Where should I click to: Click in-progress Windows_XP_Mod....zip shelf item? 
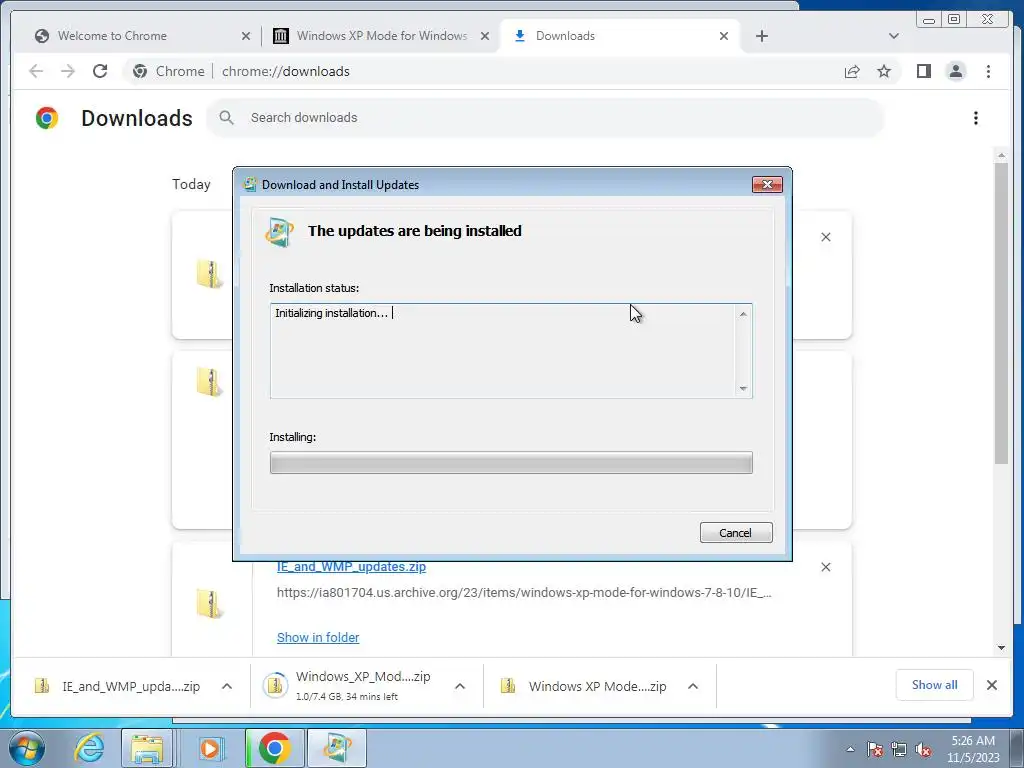347,686
